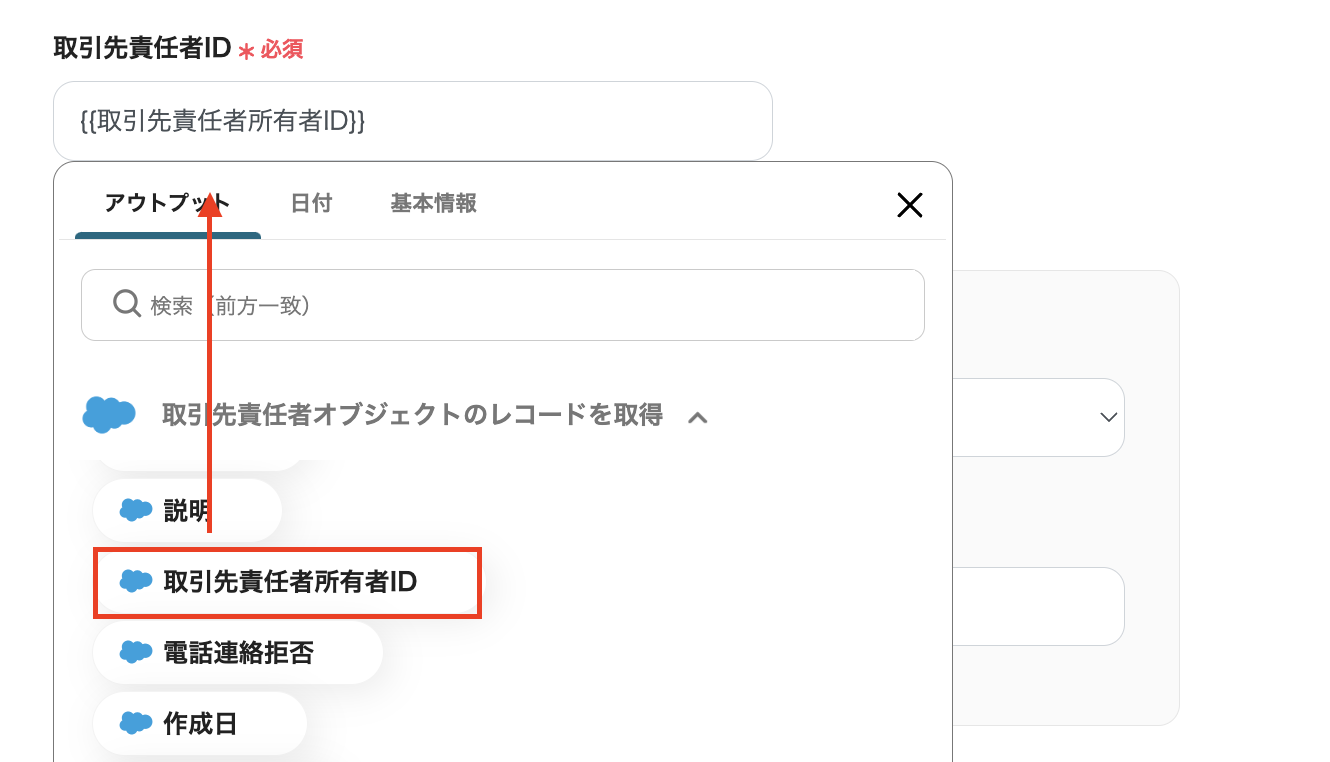Click the cloud icon on the 取引先責任者所有者ID chip
Image resolution: width=1330 pixels, height=762 pixels.
pos(136,582)
